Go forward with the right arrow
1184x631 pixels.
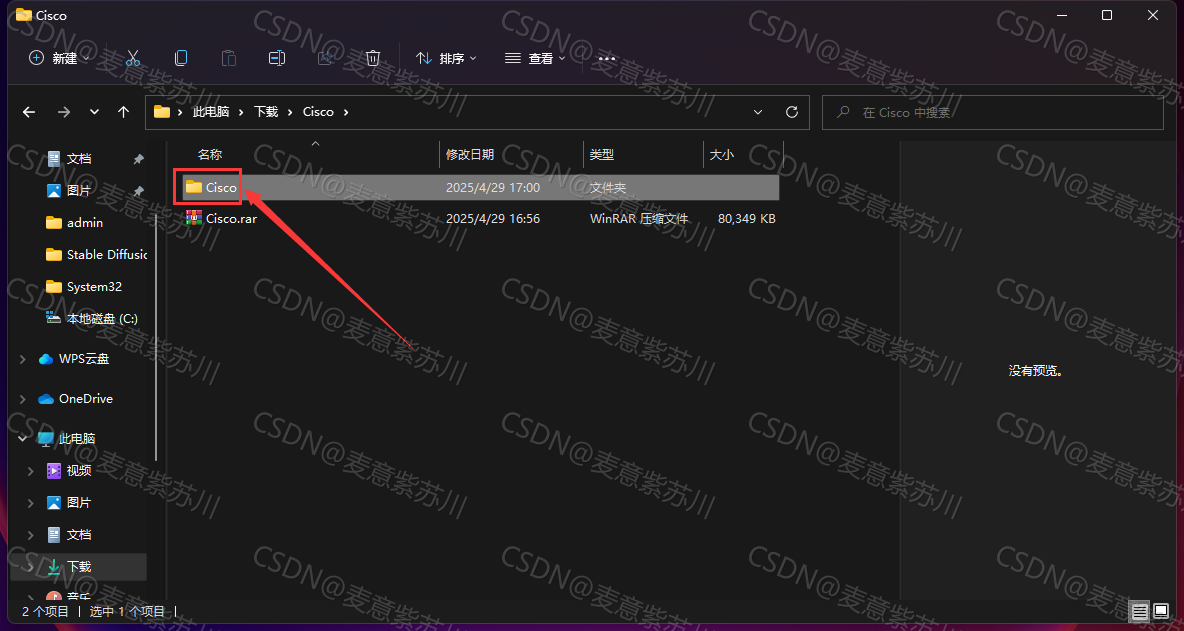pos(64,112)
